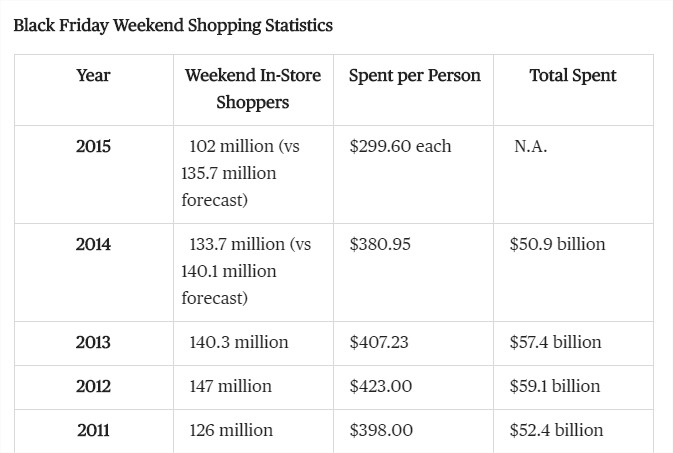This screenshot has height=453, width=673.
Task: Select the 2011 year cell
Action: [94, 430]
